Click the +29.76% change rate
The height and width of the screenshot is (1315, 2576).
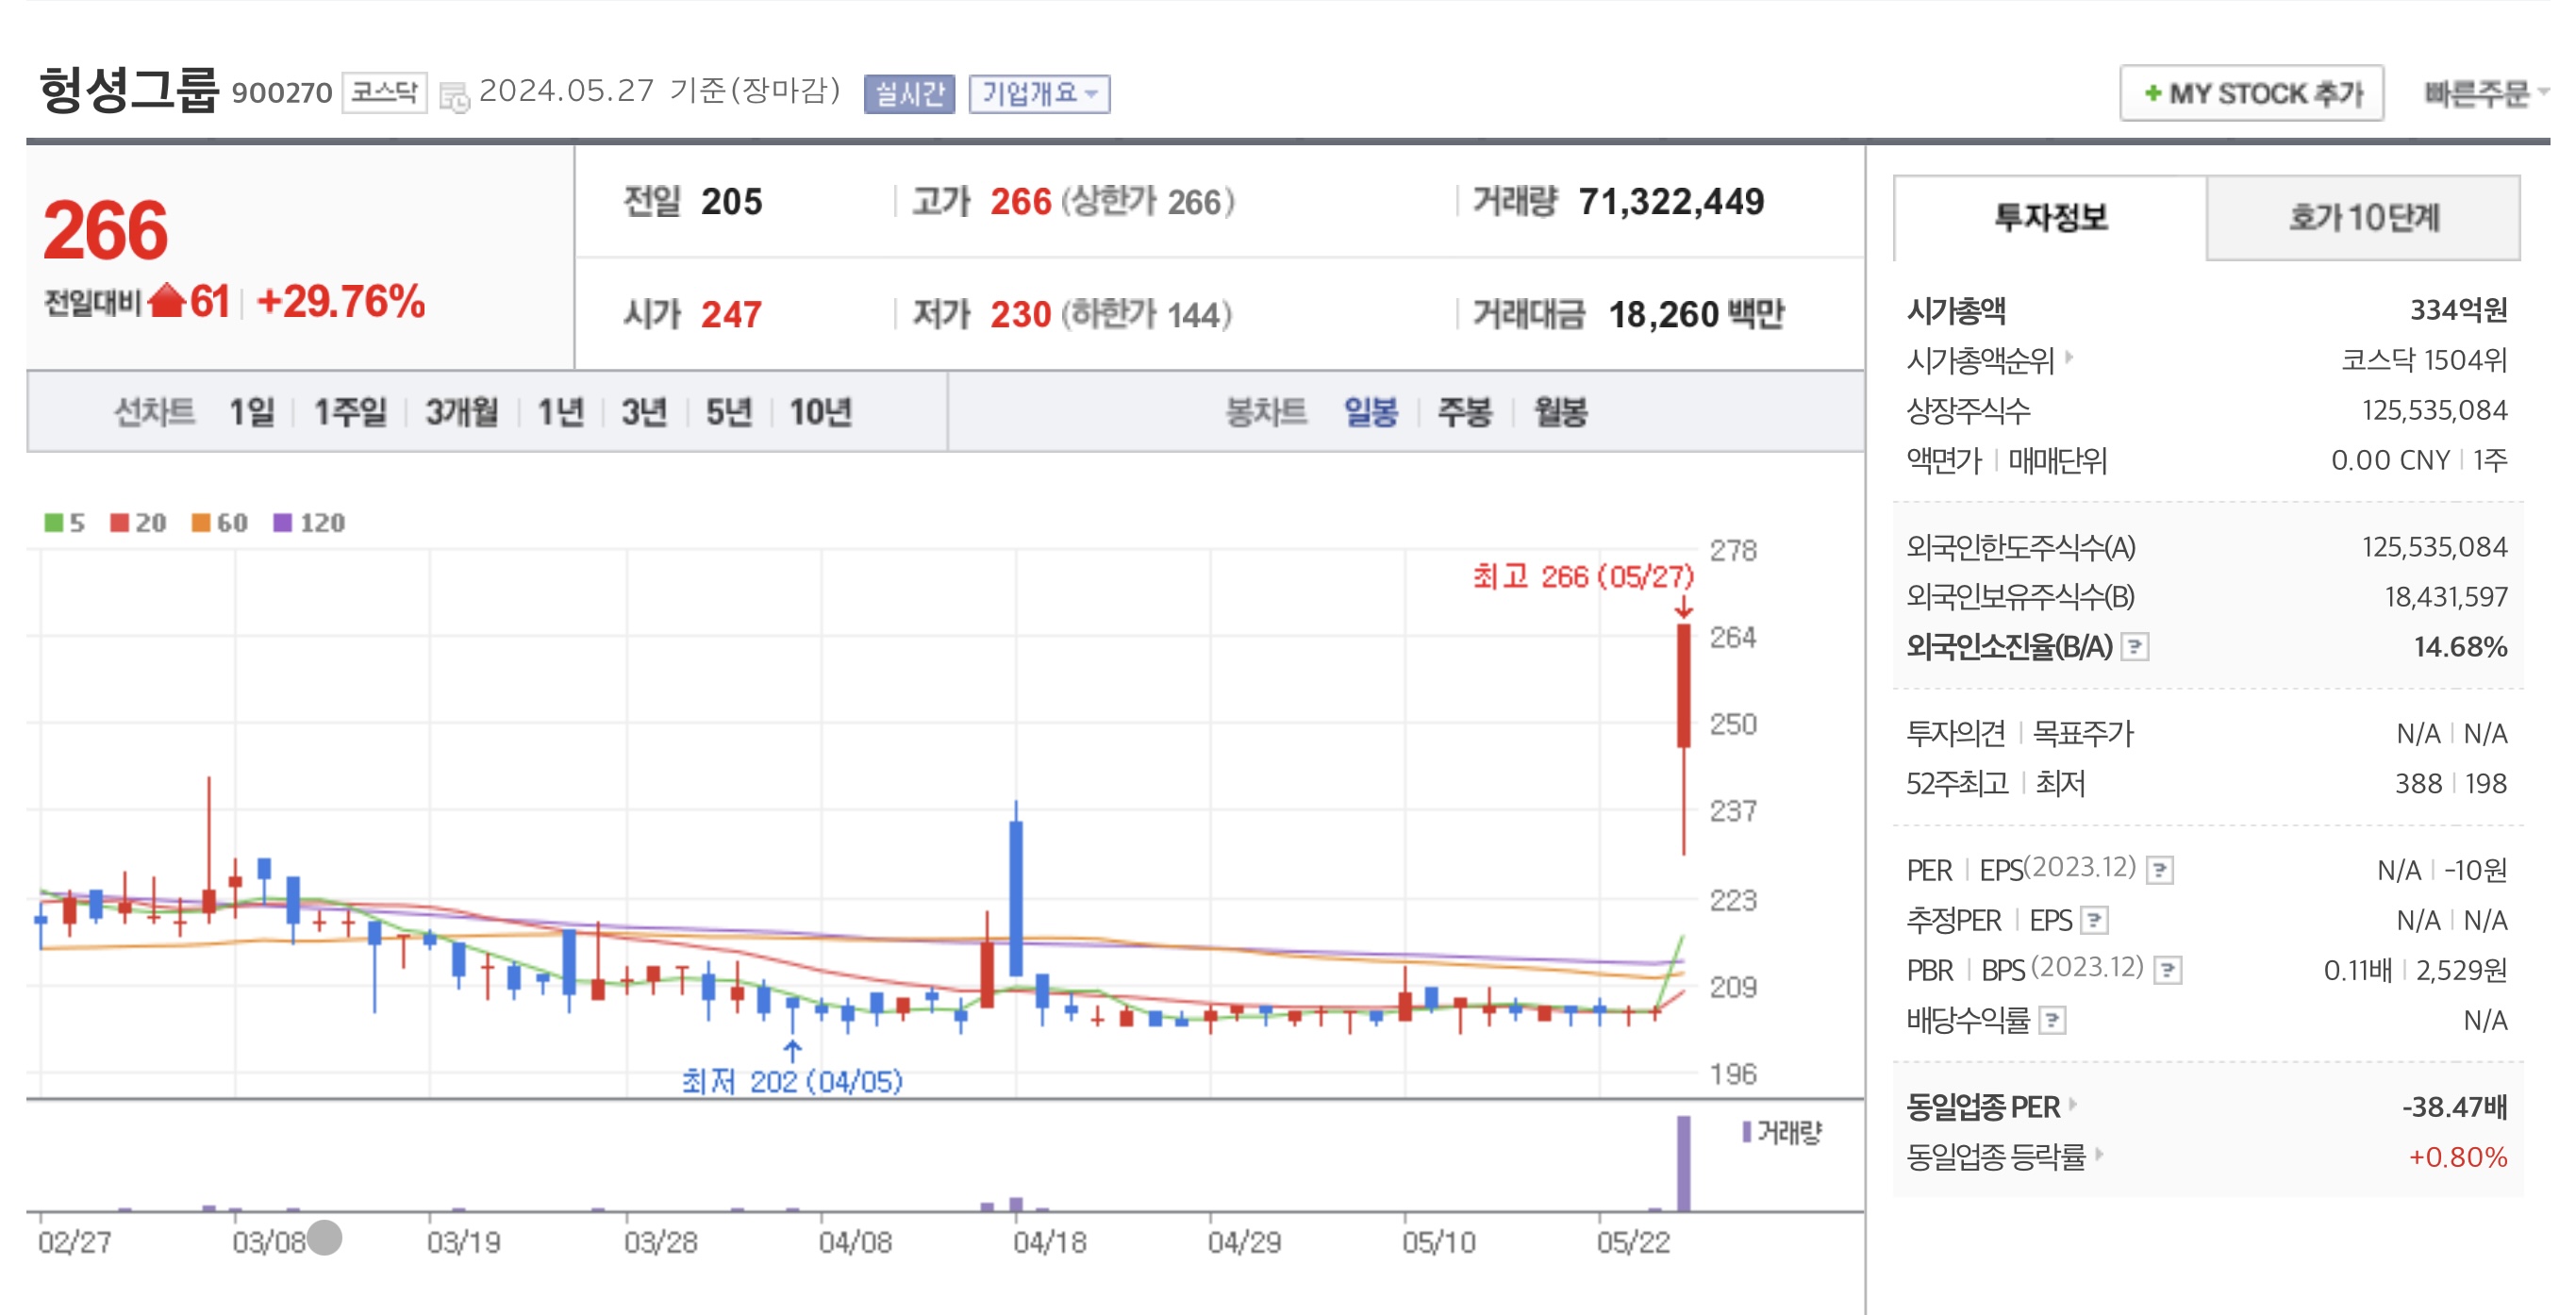(341, 301)
